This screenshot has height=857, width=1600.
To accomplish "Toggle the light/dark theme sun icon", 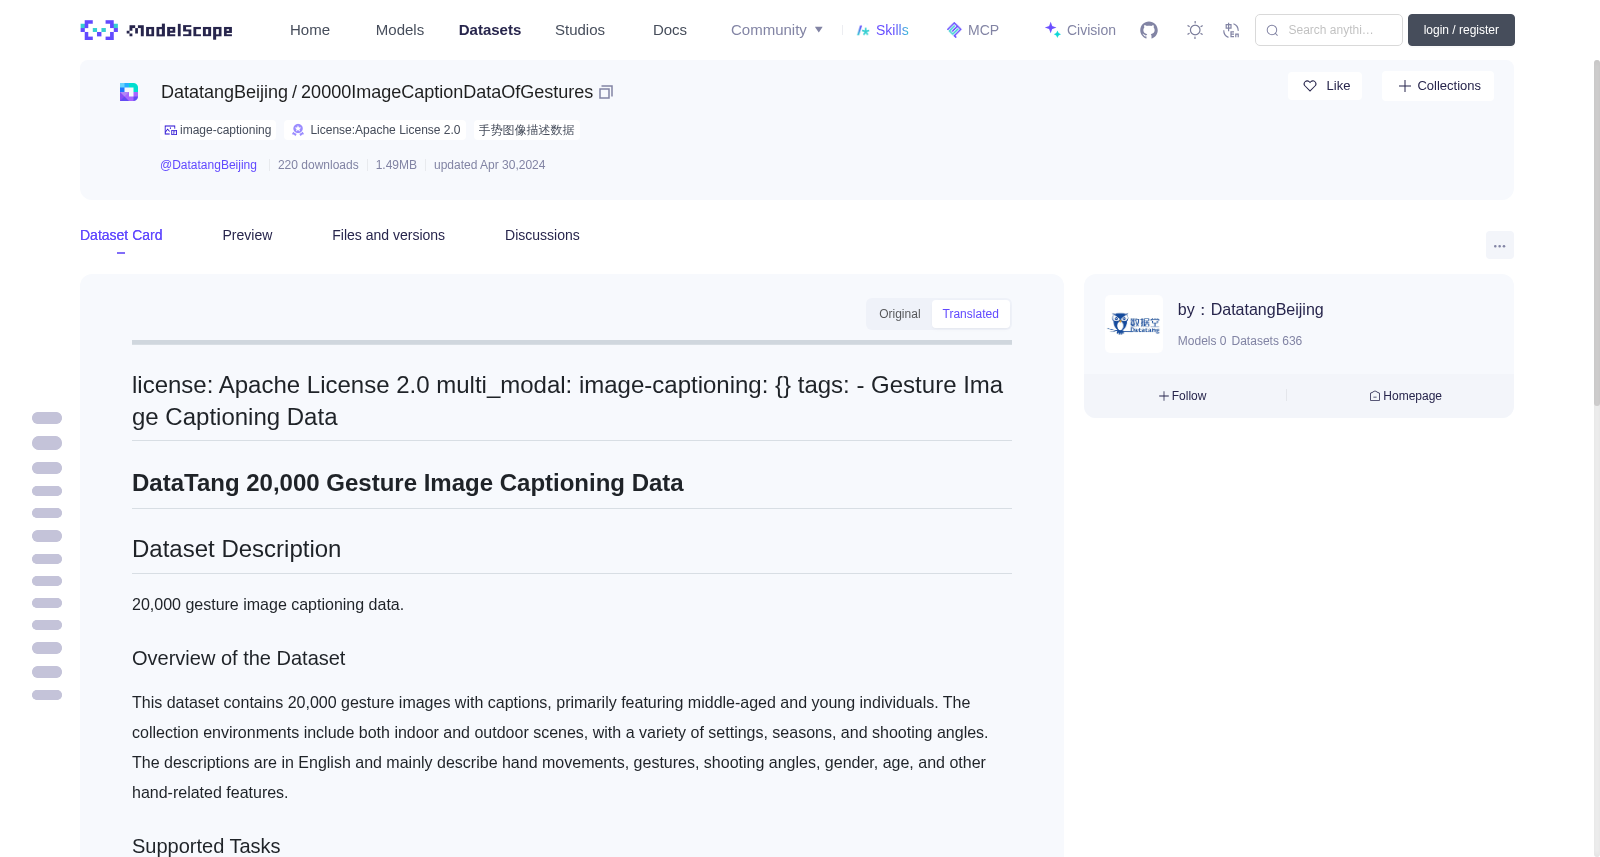I will pyautogui.click(x=1195, y=30).
